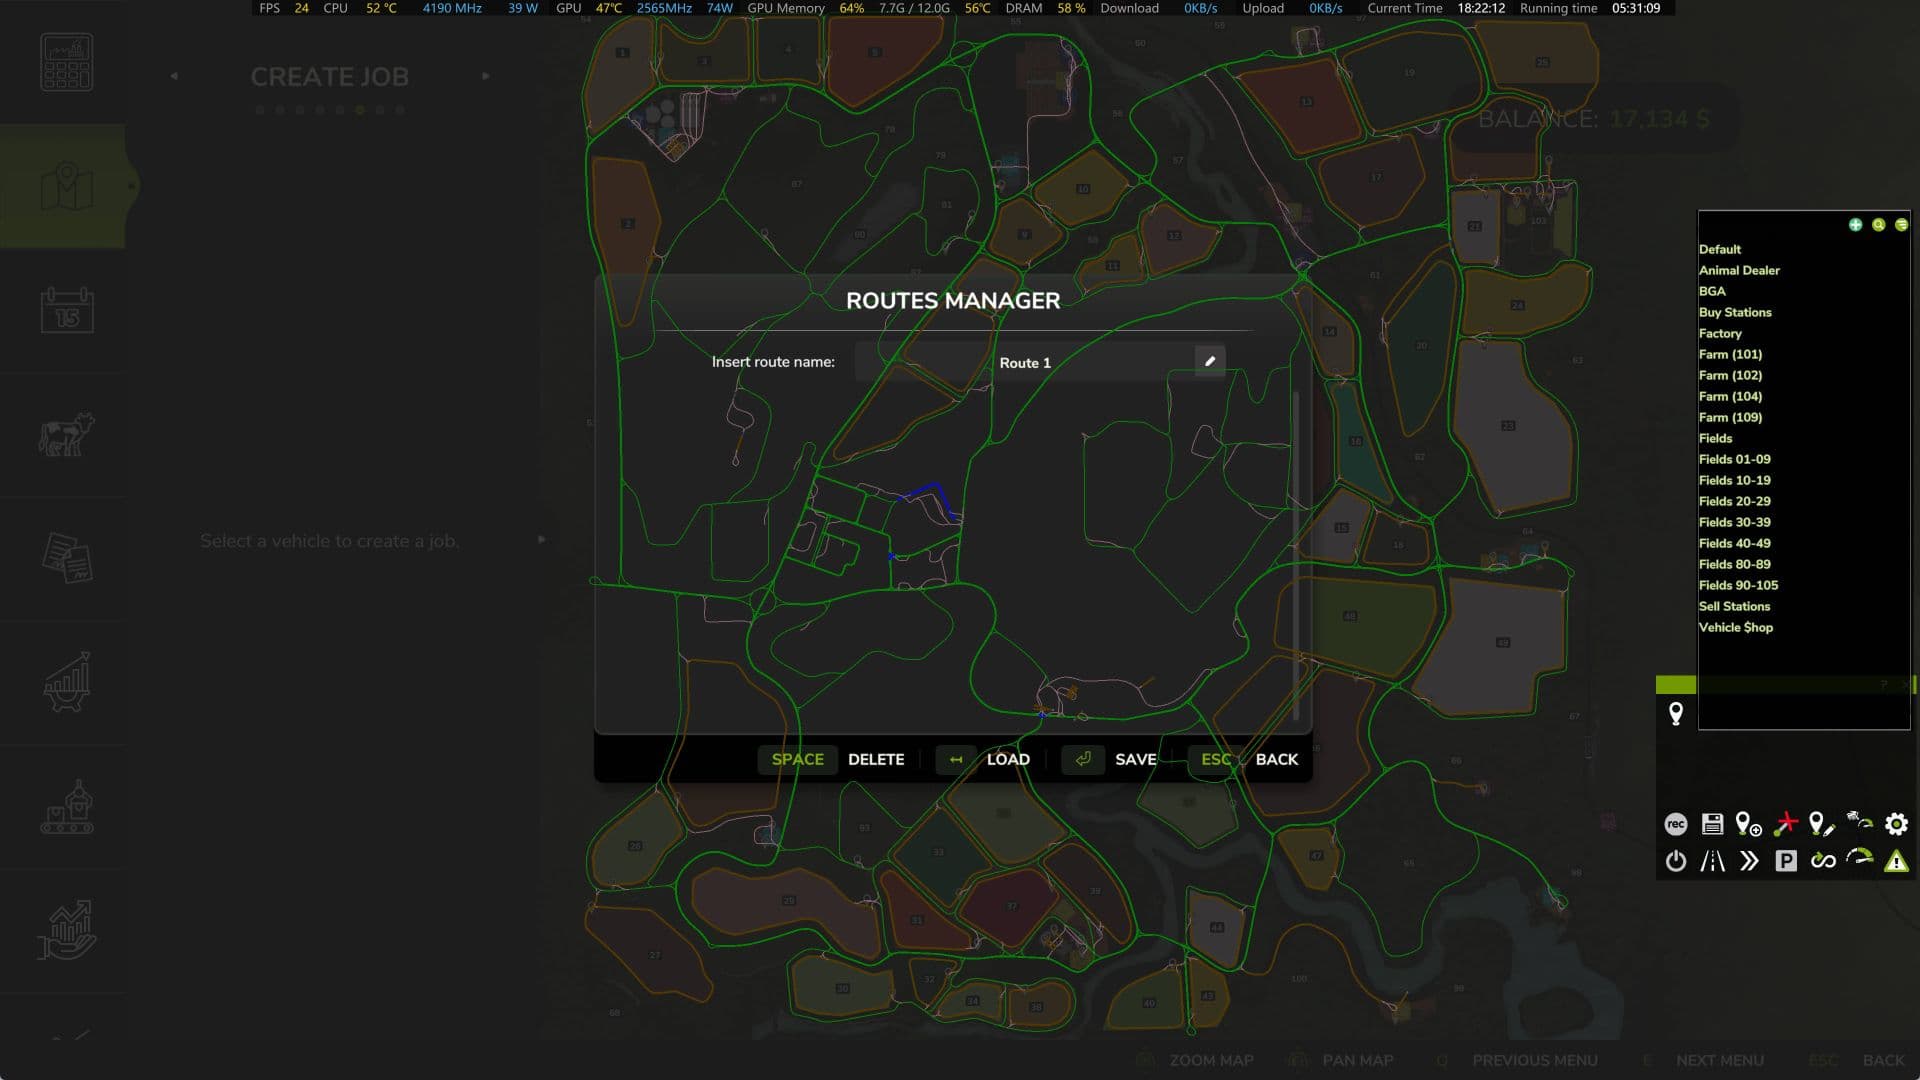The height and width of the screenshot is (1080, 1920).
Task: Toggle the loop mode infinity icon
Action: click(x=1823, y=861)
